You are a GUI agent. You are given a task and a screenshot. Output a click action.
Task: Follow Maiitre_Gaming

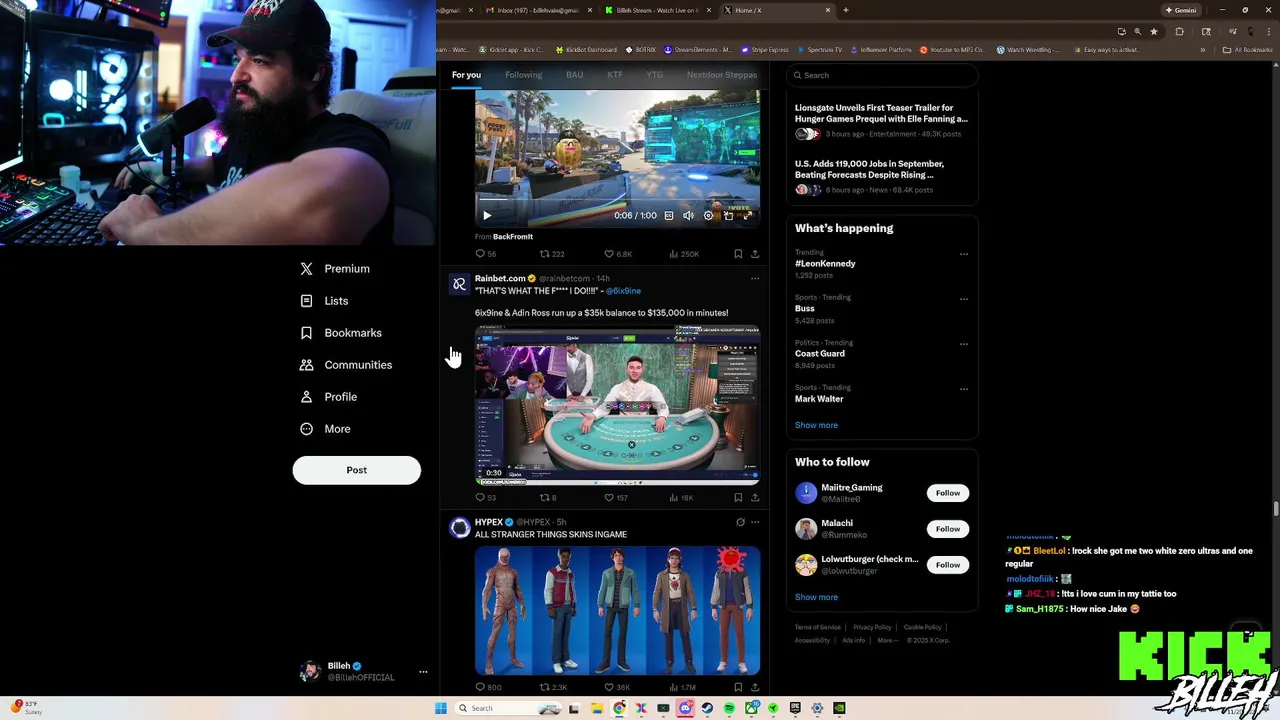click(x=948, y=493)
